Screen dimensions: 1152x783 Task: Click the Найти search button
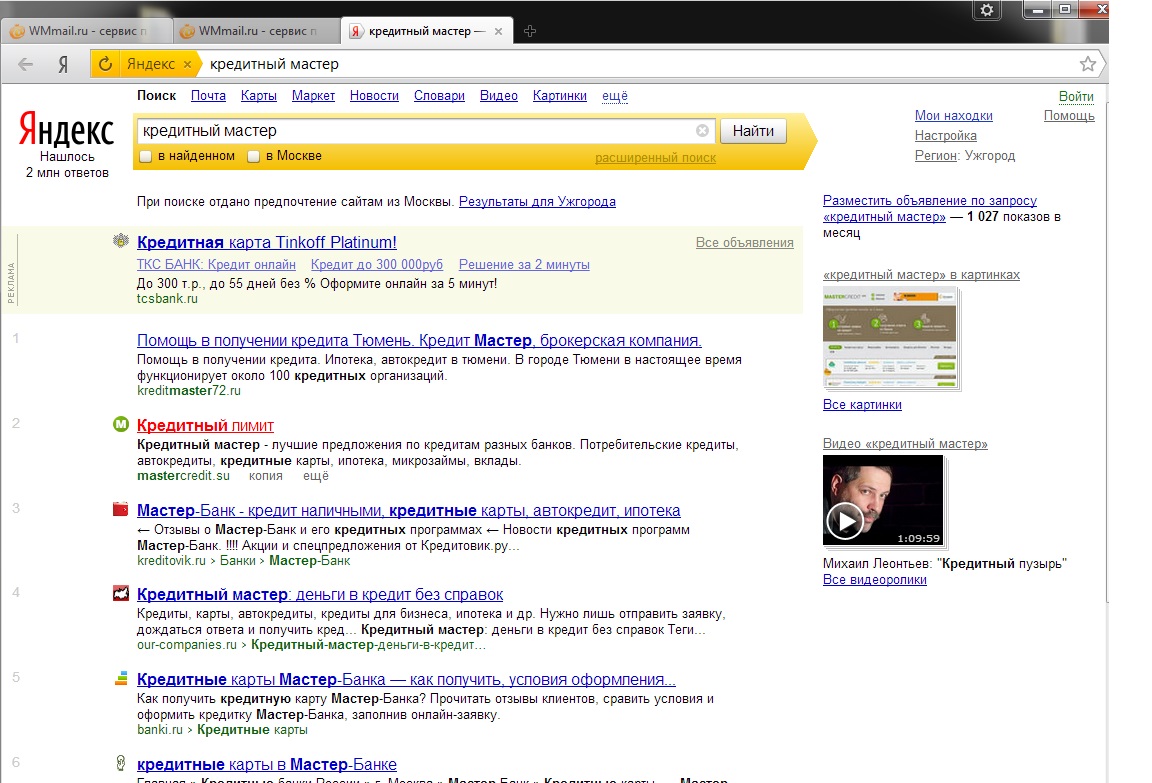point(753,131)
